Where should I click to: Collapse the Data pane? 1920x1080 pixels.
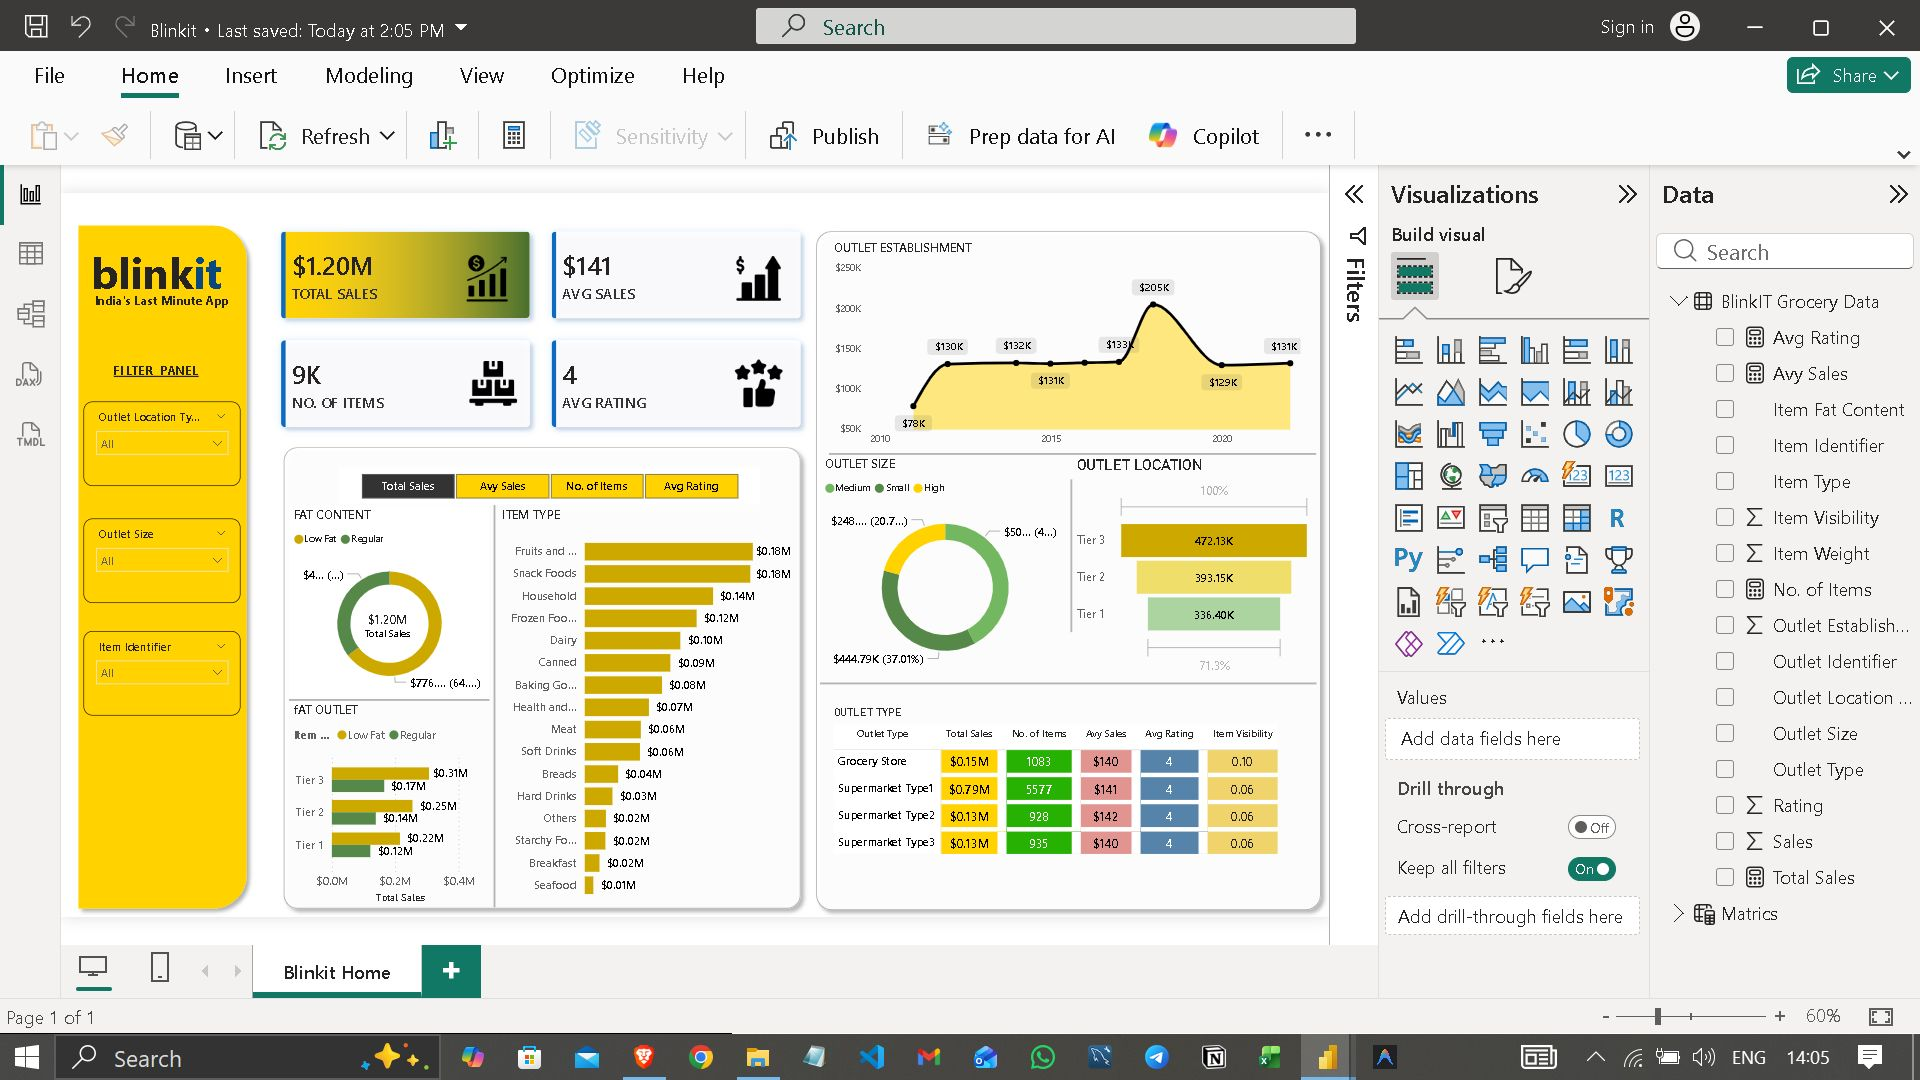coord(1898,194)
